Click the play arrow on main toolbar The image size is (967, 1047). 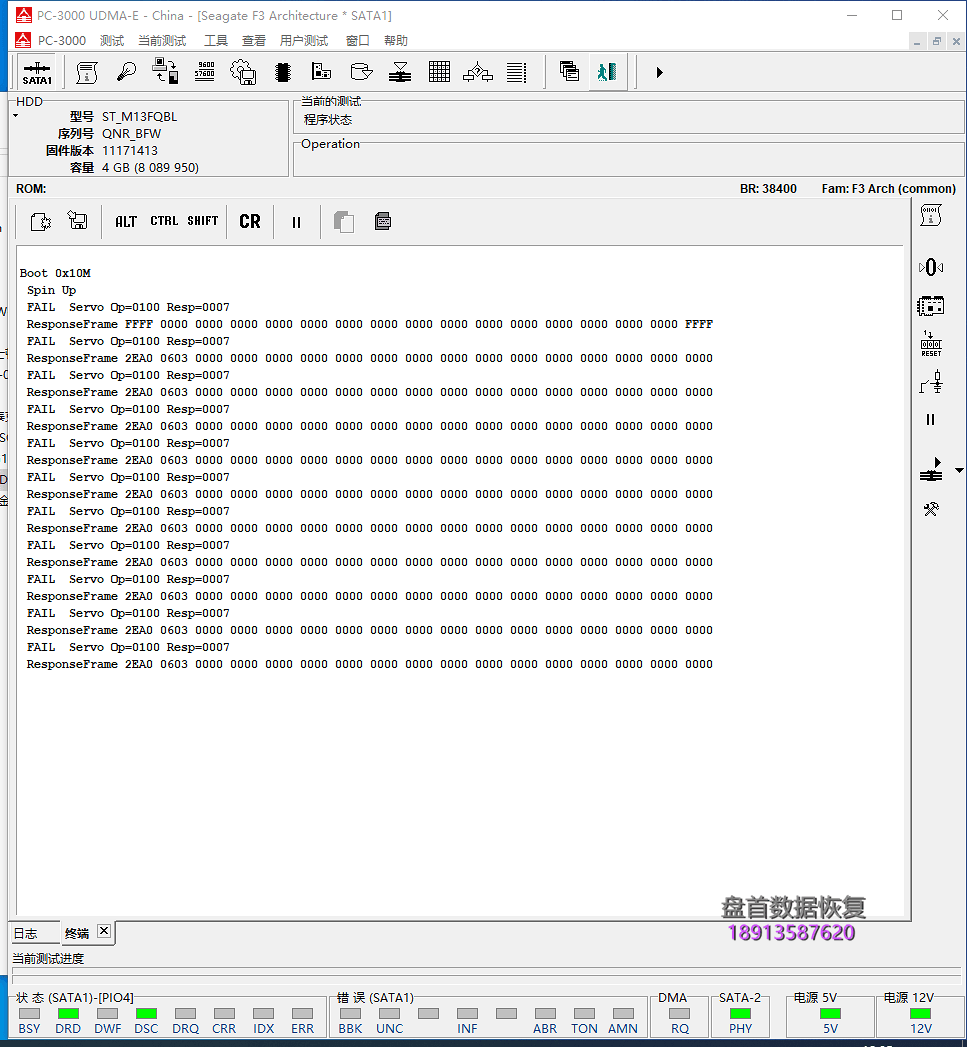[659, 72]
